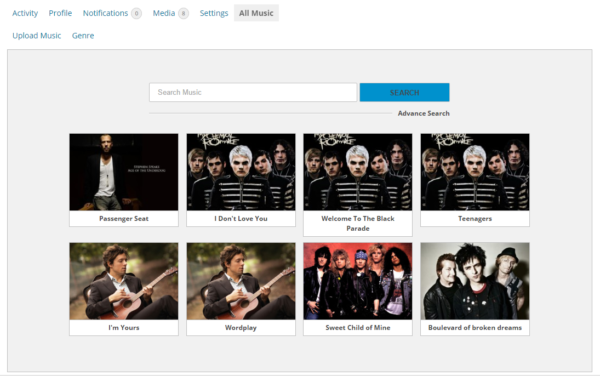Click the Media count badge

click(183, 13)
